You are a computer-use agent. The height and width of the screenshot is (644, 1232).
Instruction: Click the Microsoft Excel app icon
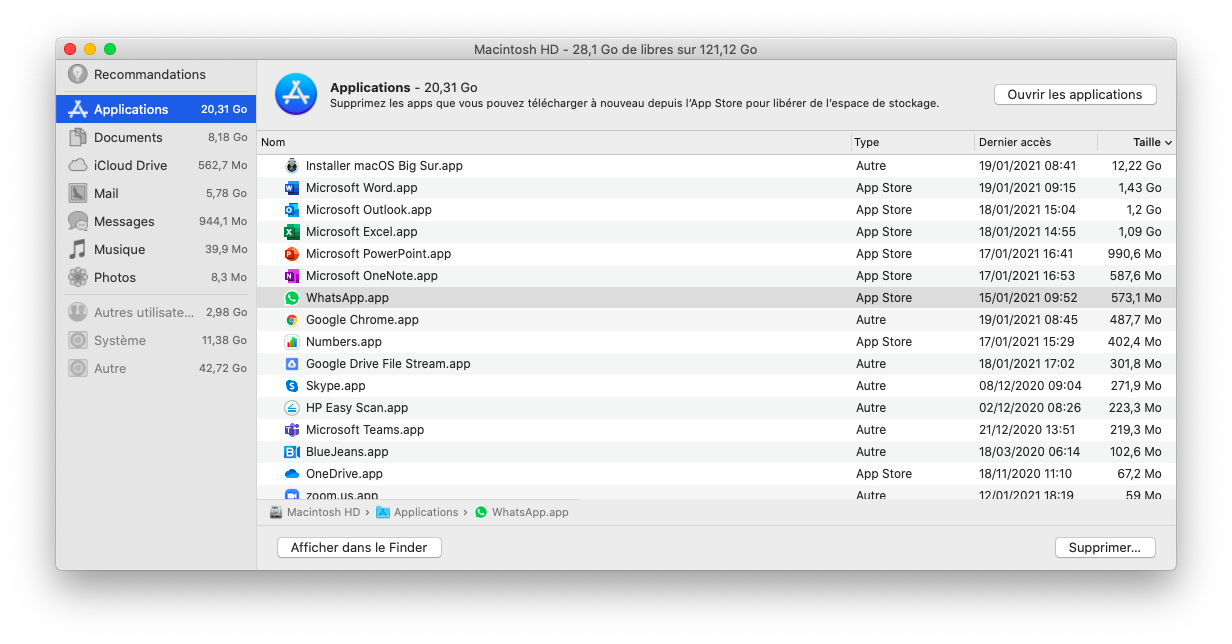pos(292,232)
